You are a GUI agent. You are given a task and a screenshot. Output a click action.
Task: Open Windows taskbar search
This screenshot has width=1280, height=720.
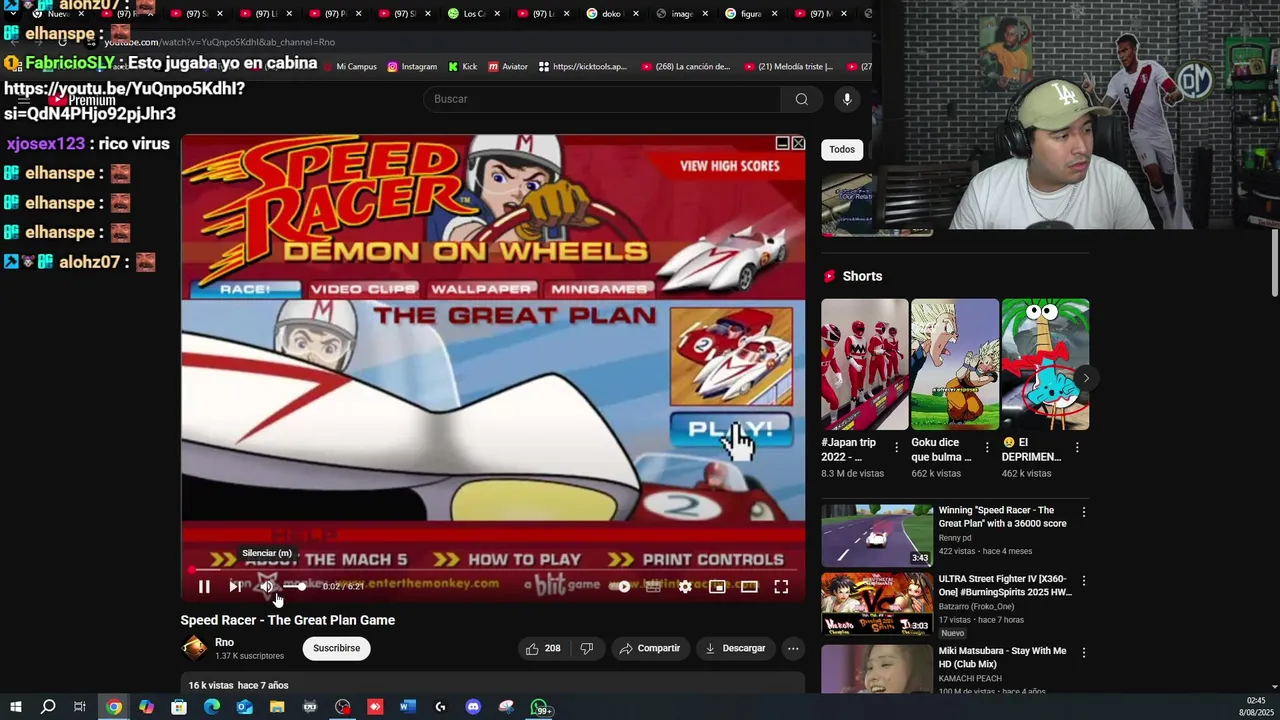coord(48,707)
